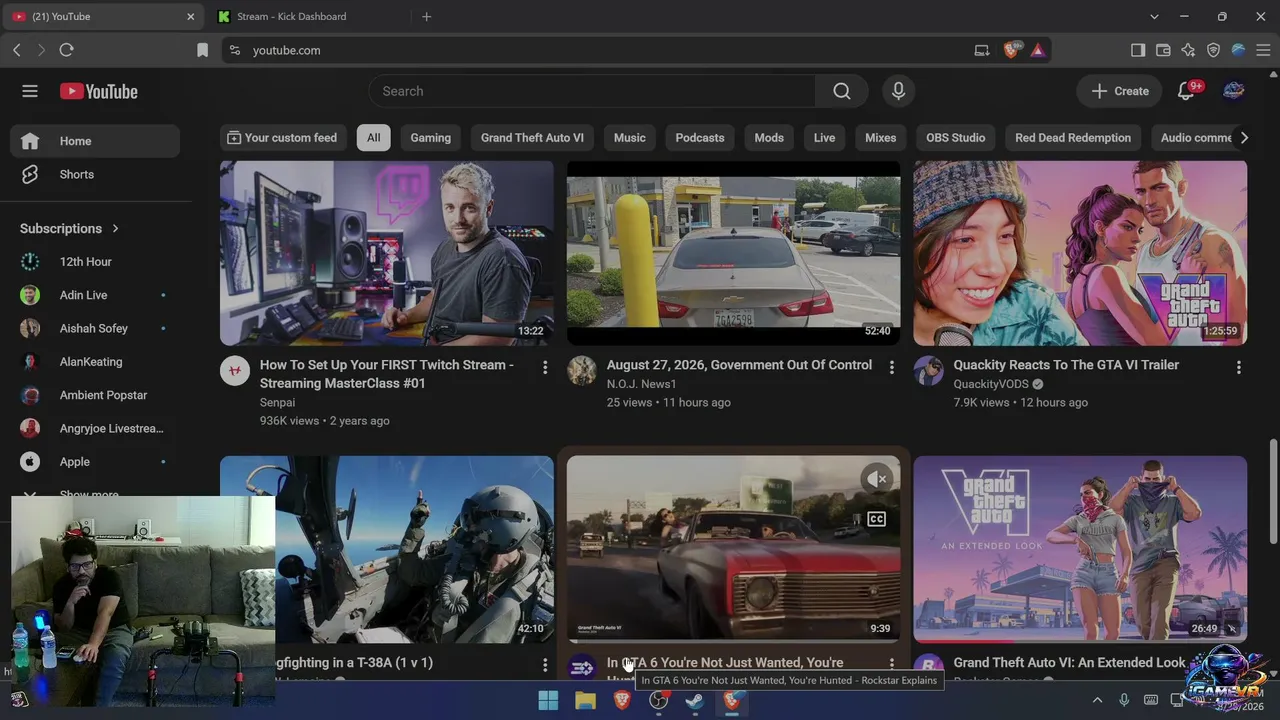The width and height of the screenshot is (1280, 720).
Task: Open the N.O.J. News1 channel link
Action: pos(642,384)
